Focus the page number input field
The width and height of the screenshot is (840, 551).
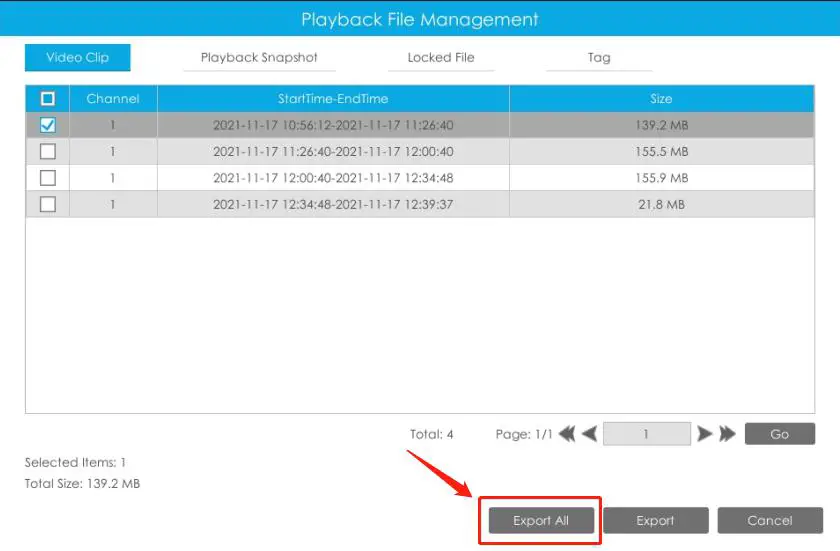click(647, 434)
